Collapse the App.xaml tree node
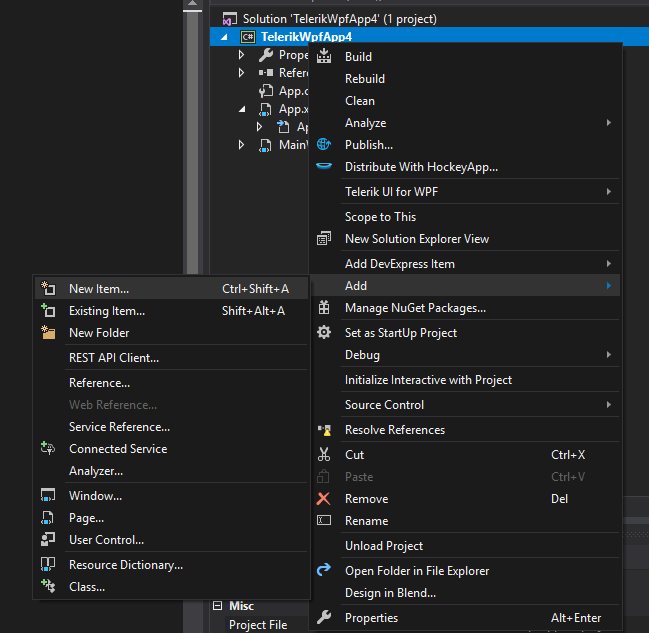Viewport: 649px width, 633px height. pos(242,109)
